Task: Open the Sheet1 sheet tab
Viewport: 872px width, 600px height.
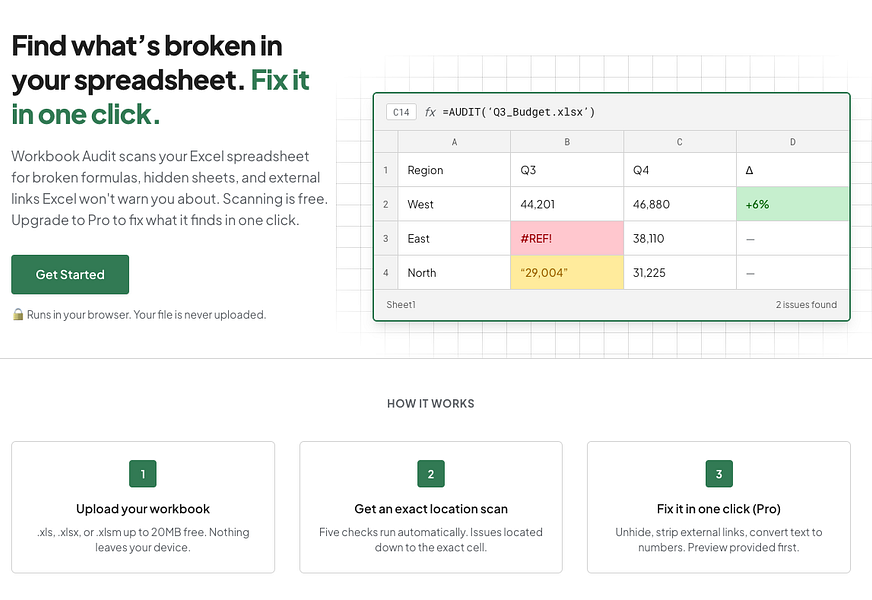Action: point(401,305)
